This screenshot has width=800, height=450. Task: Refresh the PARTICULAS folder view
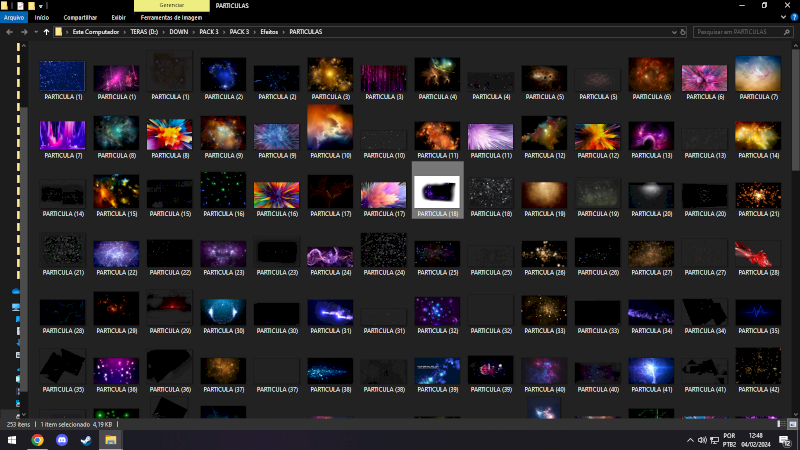pos(681,32)
